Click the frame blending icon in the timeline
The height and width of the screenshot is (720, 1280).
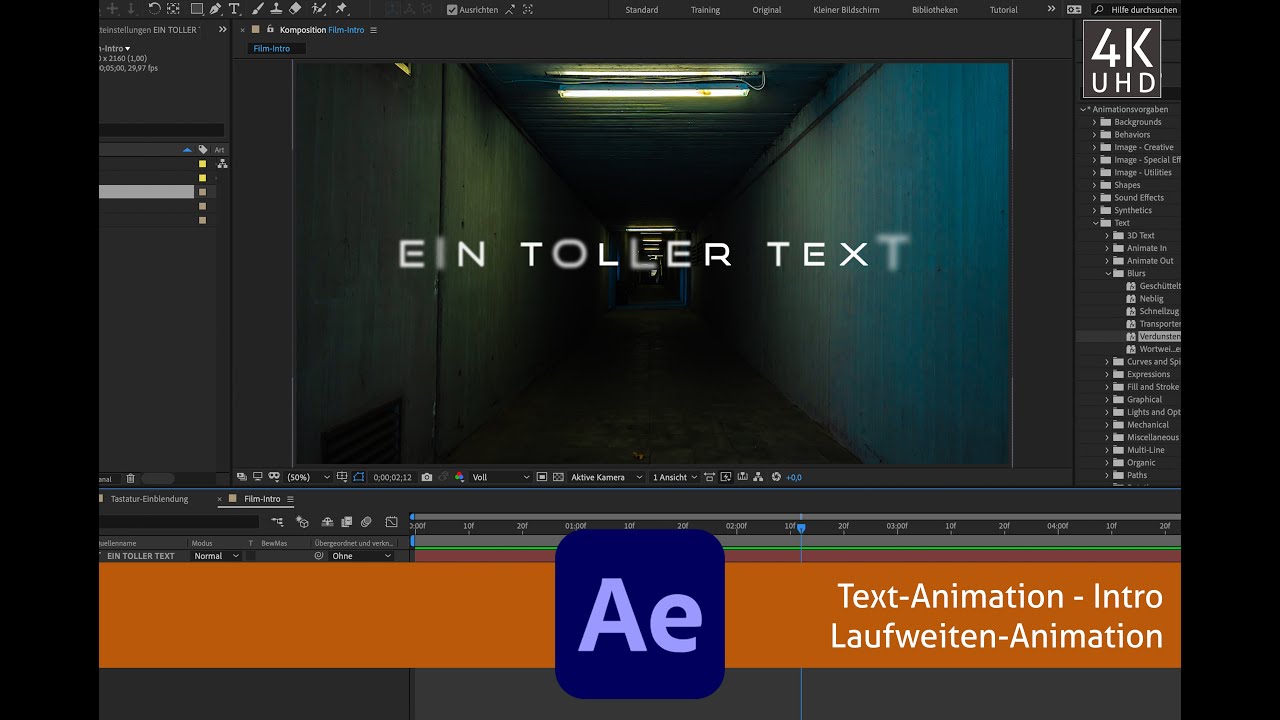pos(347,522)
